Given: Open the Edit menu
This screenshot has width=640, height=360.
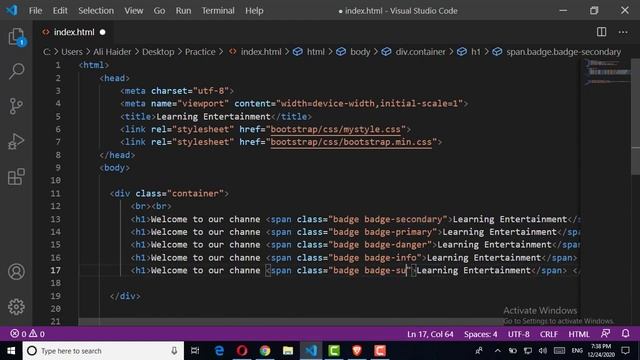Looking at the screenshot, I should click(x=60, y=11).
